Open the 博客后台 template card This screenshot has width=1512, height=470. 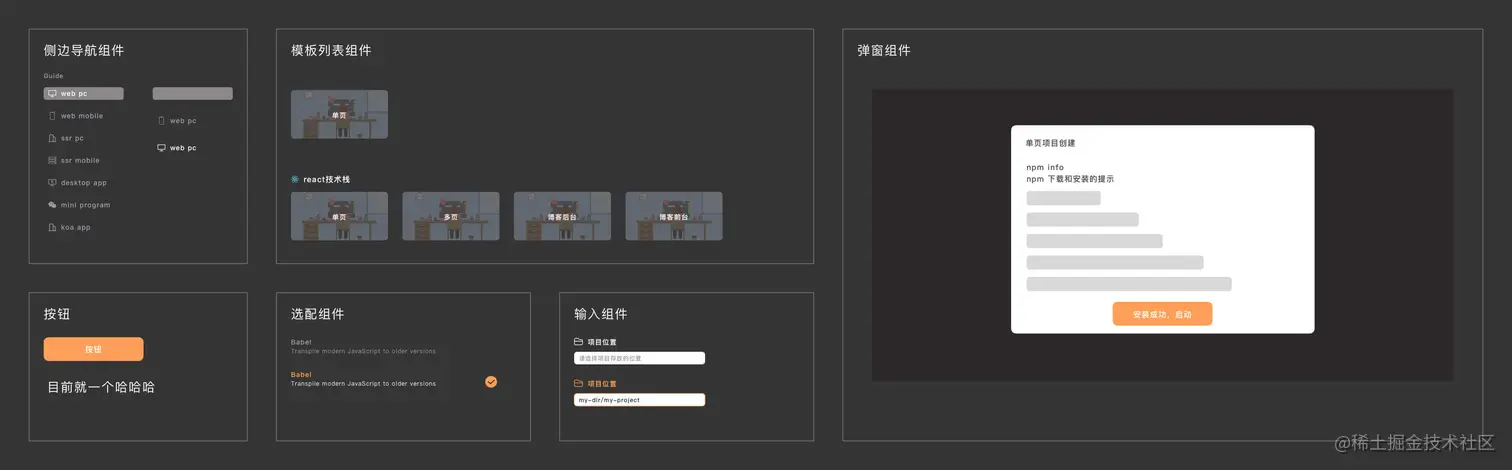[562, 216]
